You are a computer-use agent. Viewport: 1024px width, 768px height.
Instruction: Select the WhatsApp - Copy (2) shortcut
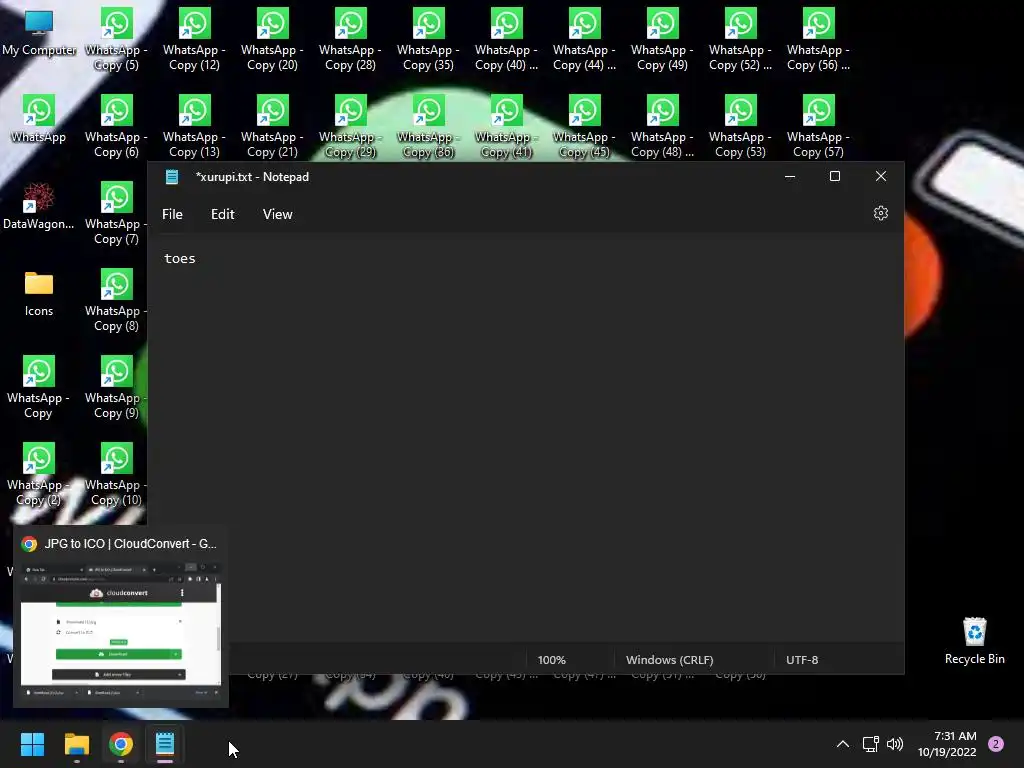click(x=39, y=474)
